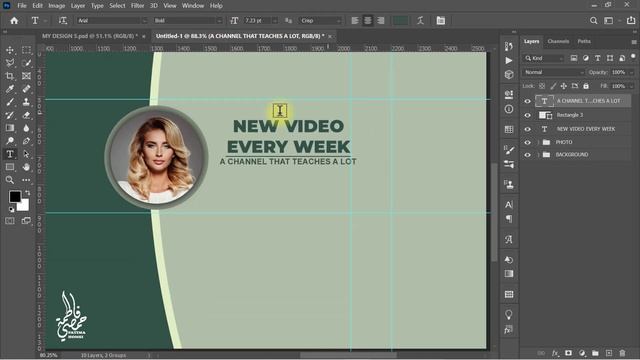Select the Rectangle shape tool
Screen dimensions: 640x360
[10, 167]
